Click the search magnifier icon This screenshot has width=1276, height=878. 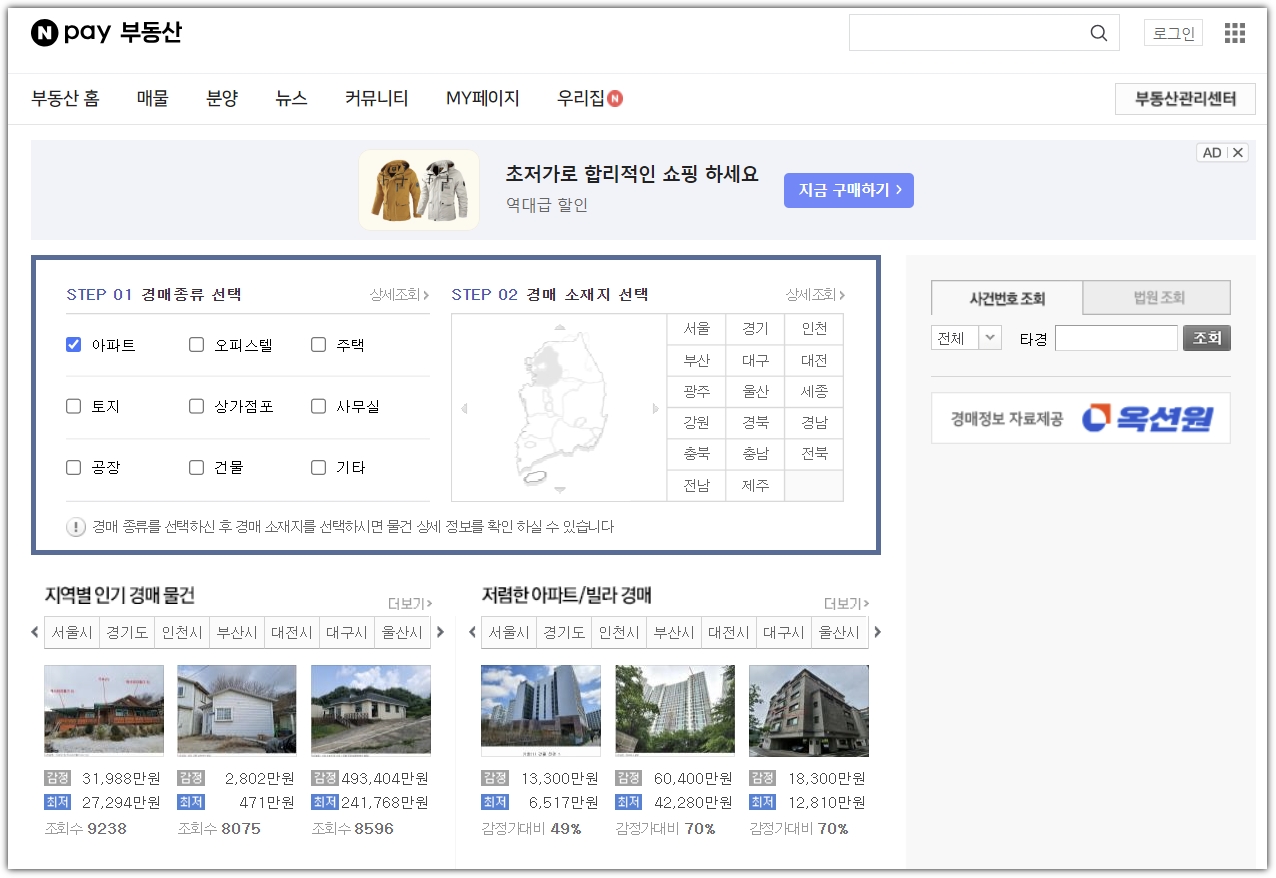click(x=1098, y=33)
